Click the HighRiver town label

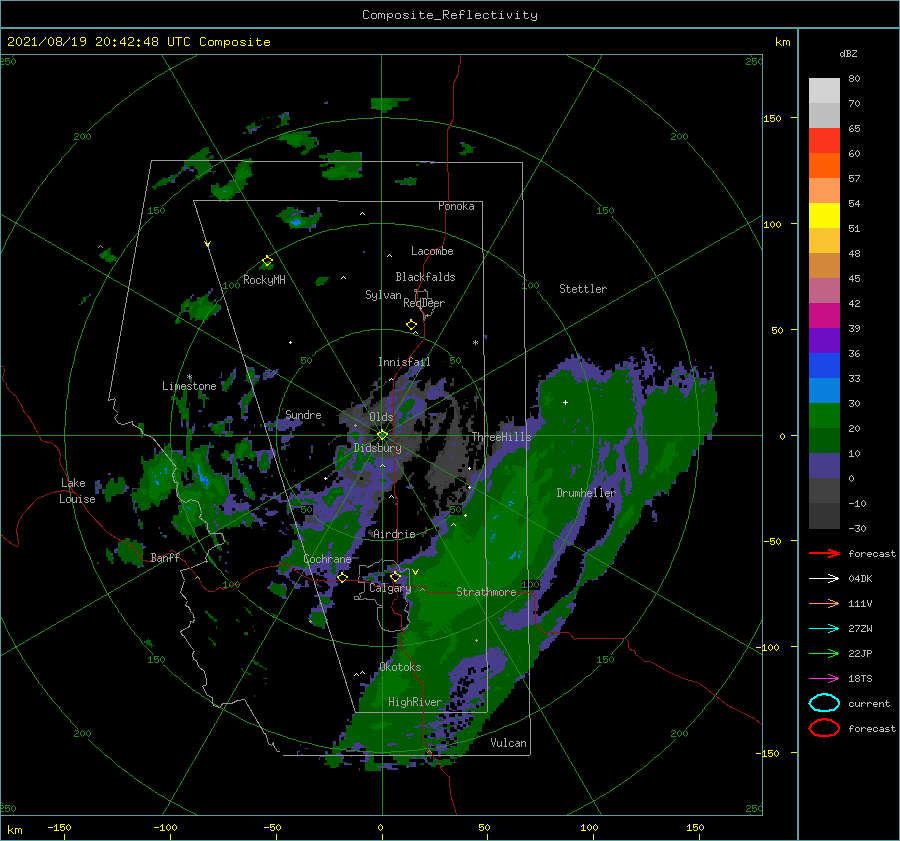[x=414, y=702]
